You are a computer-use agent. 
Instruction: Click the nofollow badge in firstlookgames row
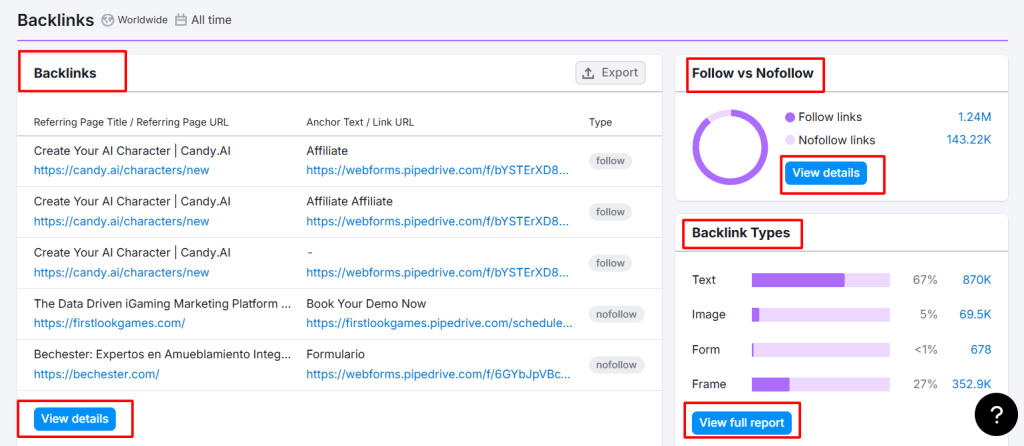point(616,314)
